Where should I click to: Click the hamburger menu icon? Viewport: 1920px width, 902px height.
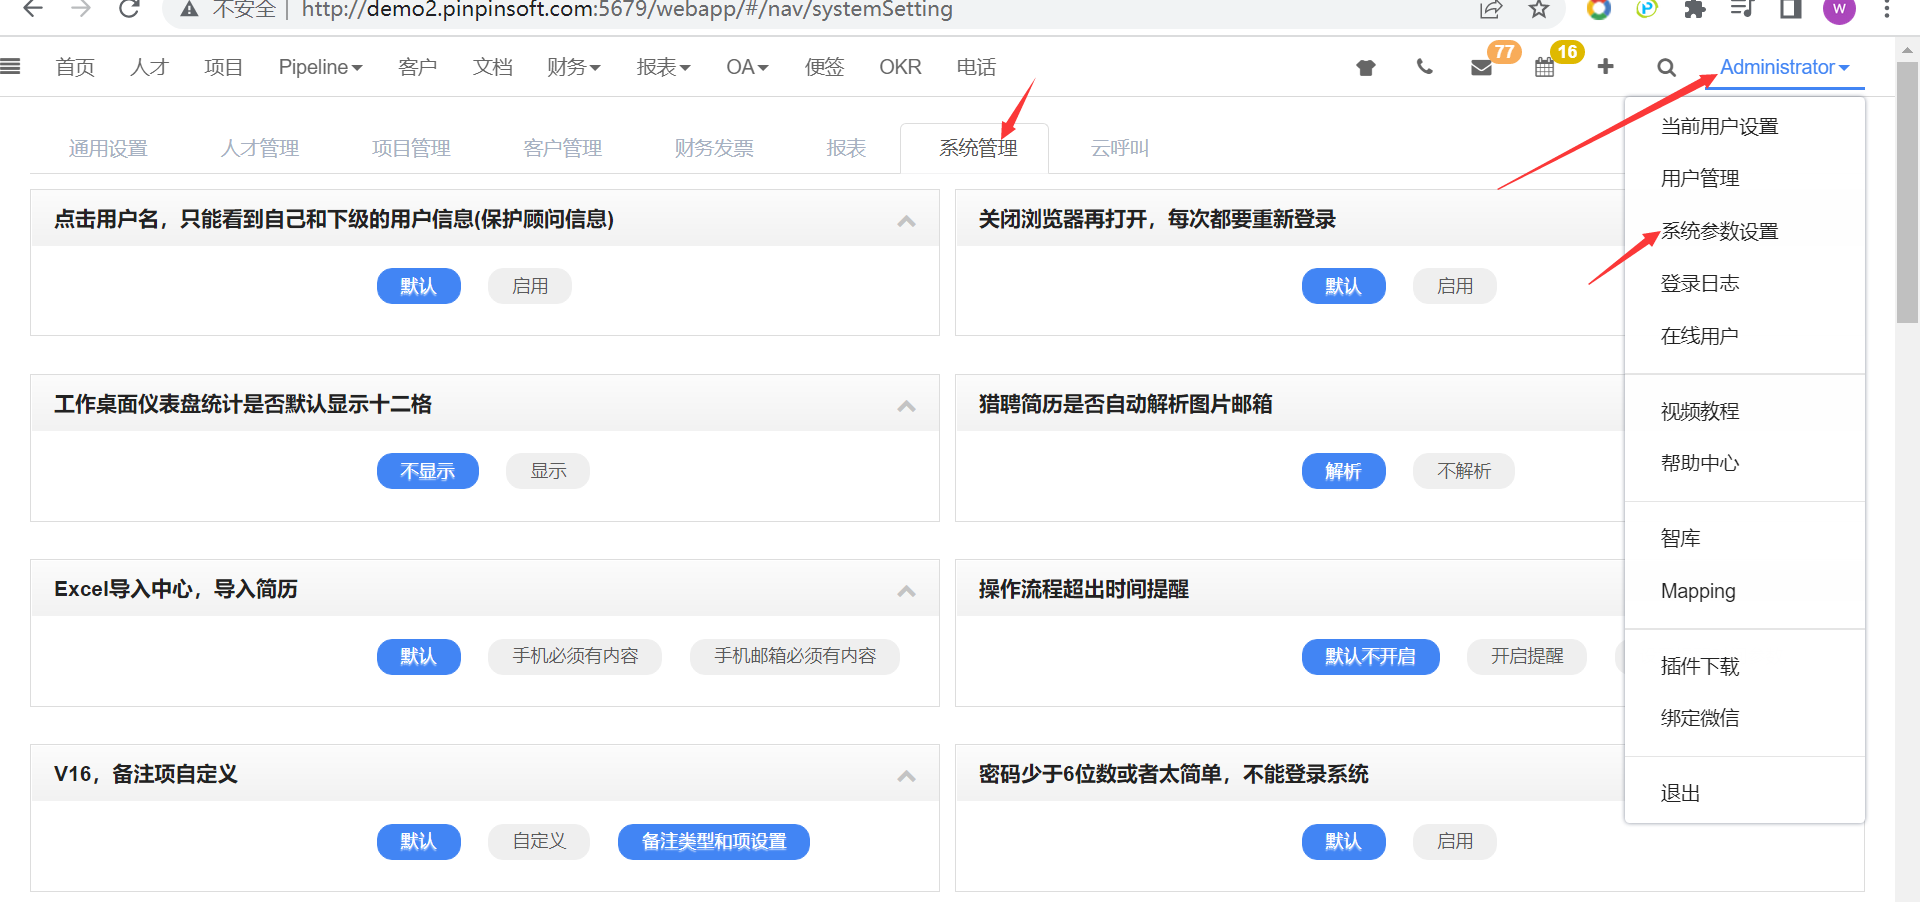[11, 67]
